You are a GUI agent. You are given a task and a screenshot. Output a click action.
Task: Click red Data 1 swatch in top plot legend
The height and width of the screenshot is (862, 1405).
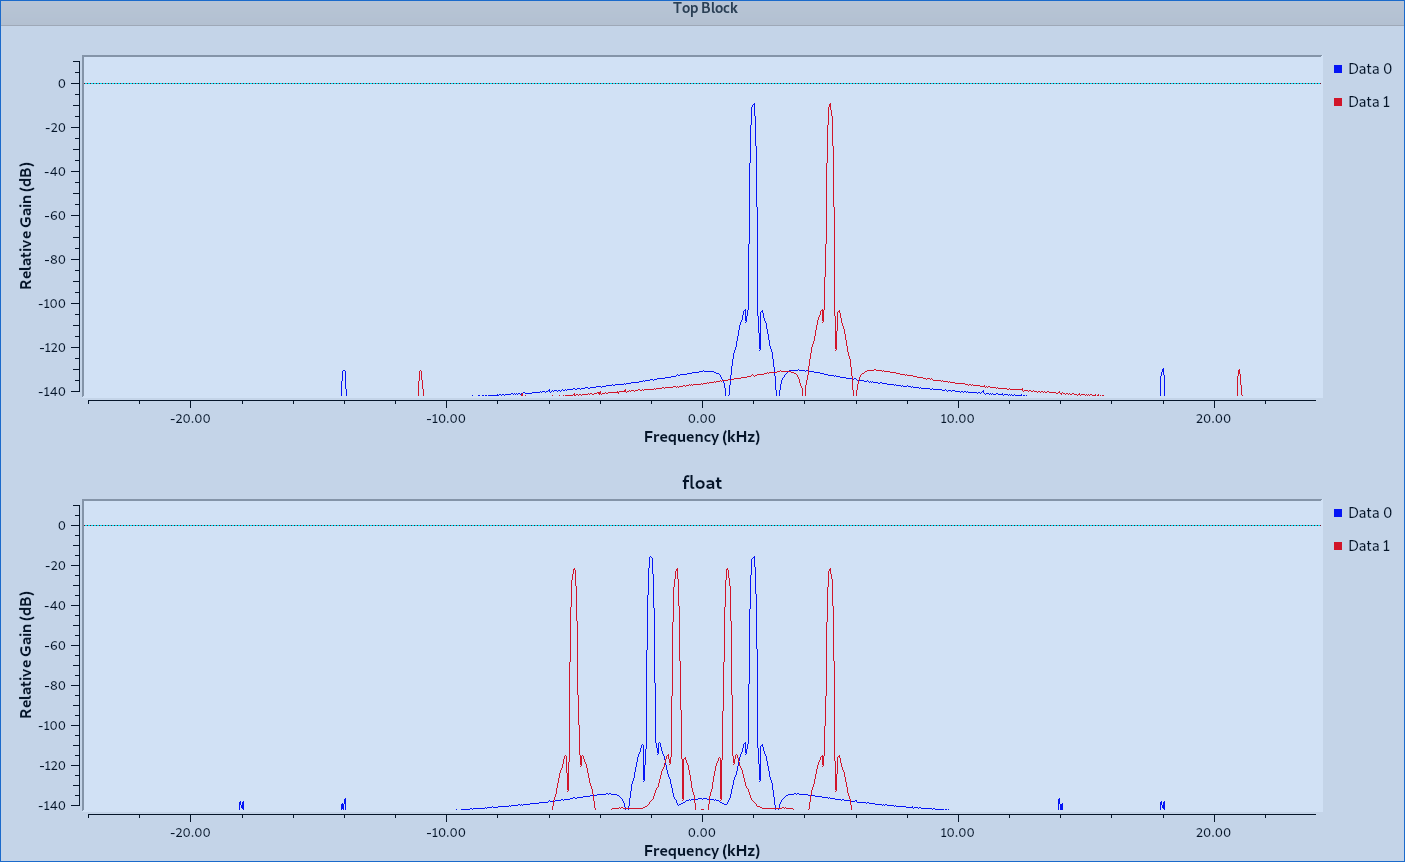(x=1338, y=102)
